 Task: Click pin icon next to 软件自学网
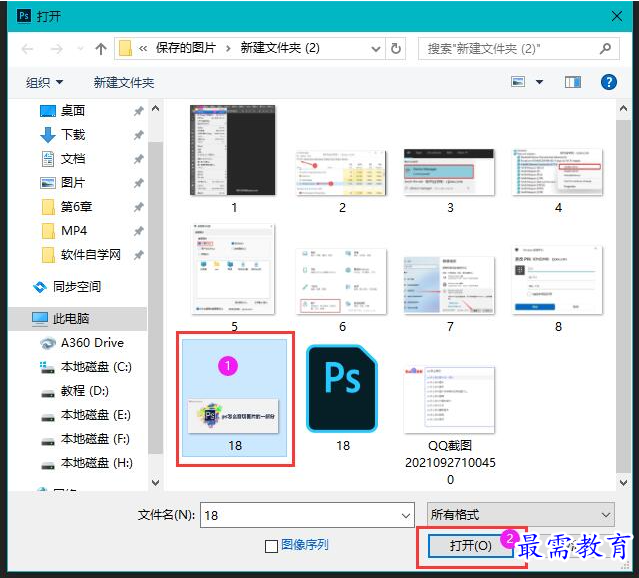tap(139, 255)
